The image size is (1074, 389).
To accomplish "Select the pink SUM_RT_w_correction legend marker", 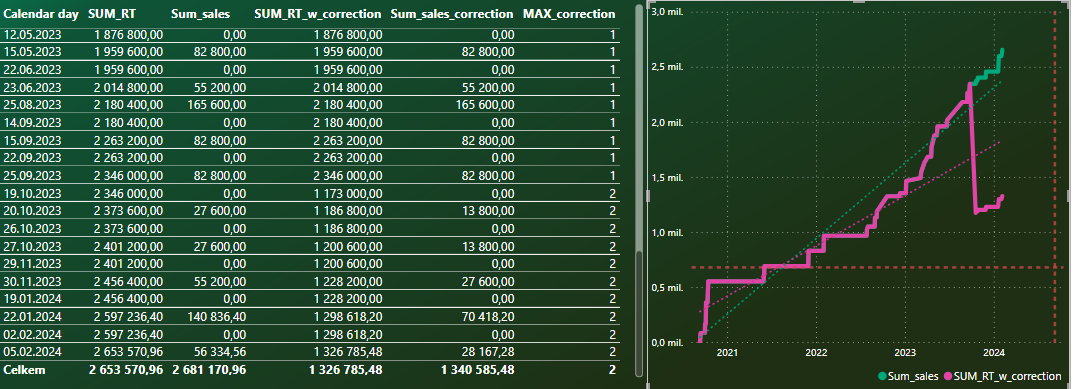I will (949, 377).
